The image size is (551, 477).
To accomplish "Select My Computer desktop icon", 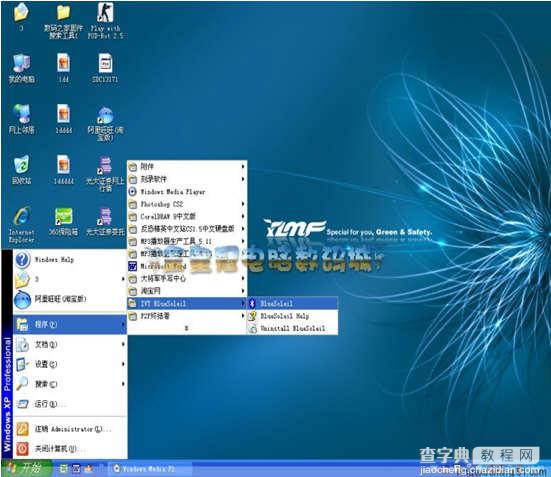I will 21,69.
